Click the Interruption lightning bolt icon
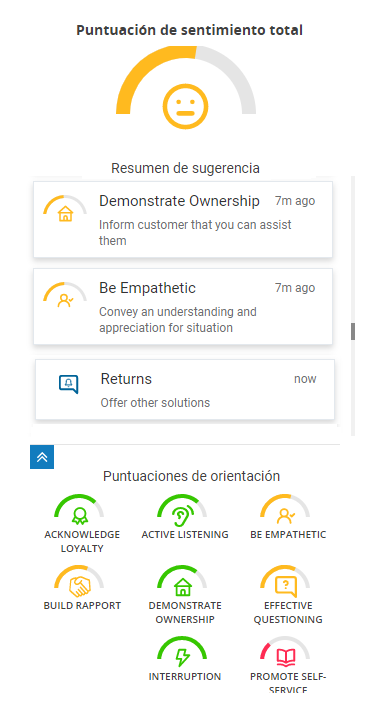This screenshot has width=381, height=706. coord(182,658)
